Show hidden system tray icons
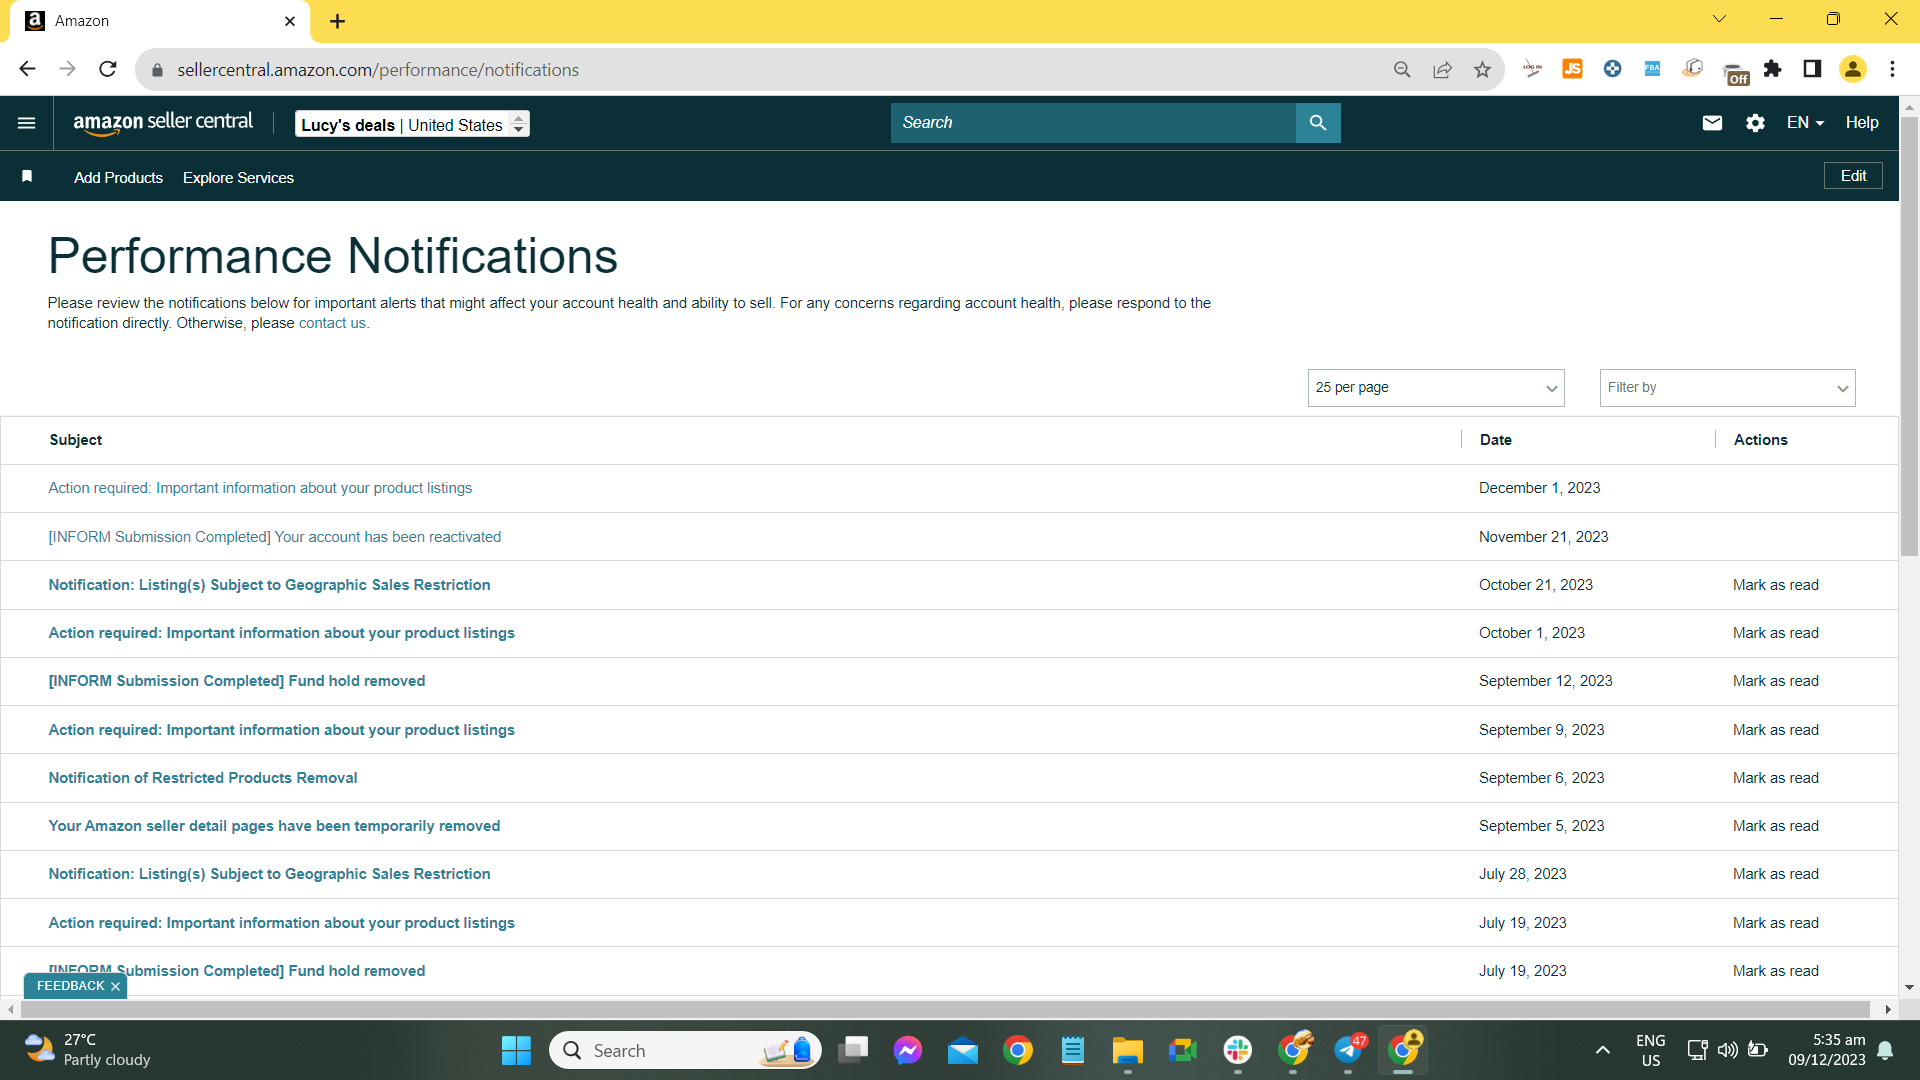This screenshot has height=1080, width=1920. coord(1602,1050)
